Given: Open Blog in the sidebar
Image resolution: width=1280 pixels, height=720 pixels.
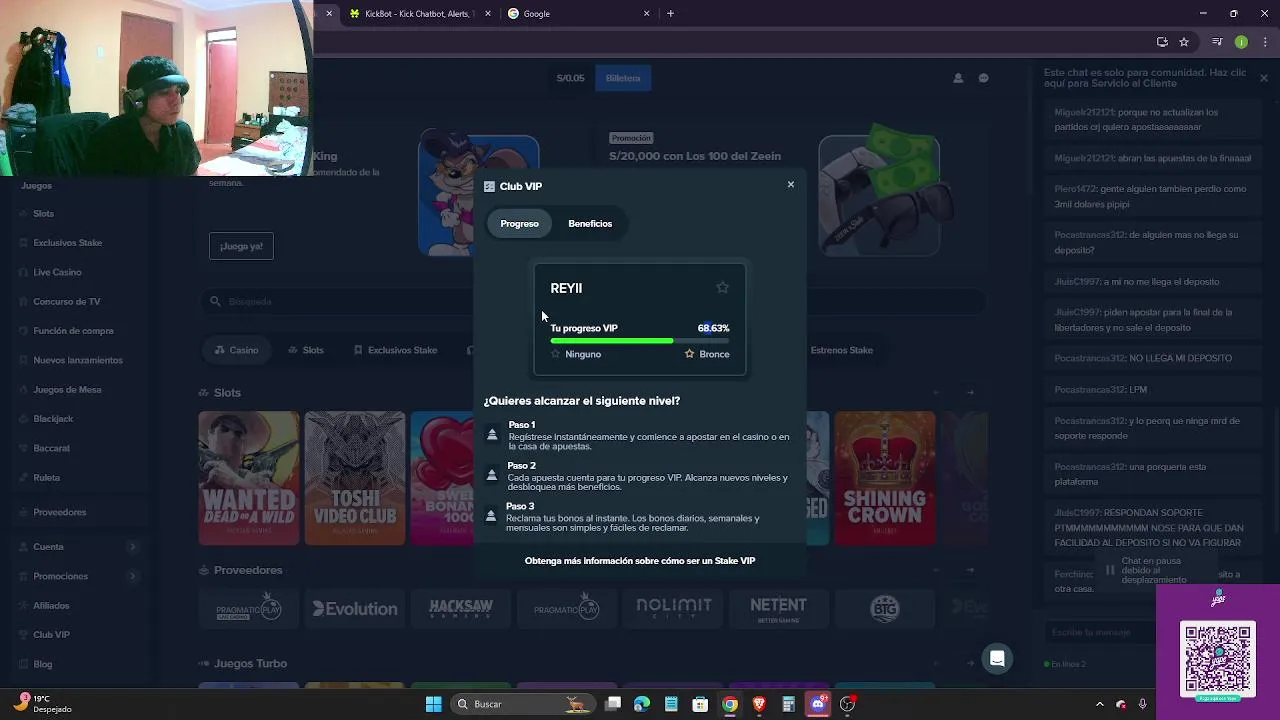Looking at the screenshot, I should 42,664.
